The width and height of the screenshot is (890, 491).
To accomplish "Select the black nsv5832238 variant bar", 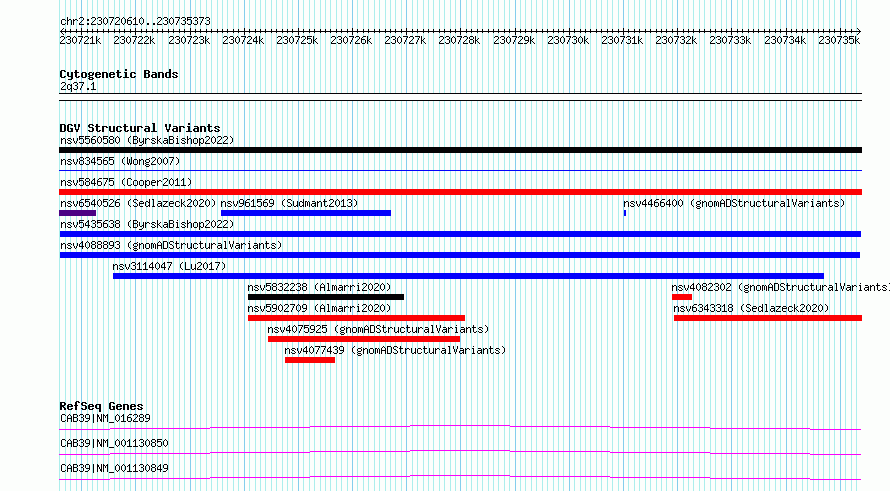I will (x=326, y=297).
